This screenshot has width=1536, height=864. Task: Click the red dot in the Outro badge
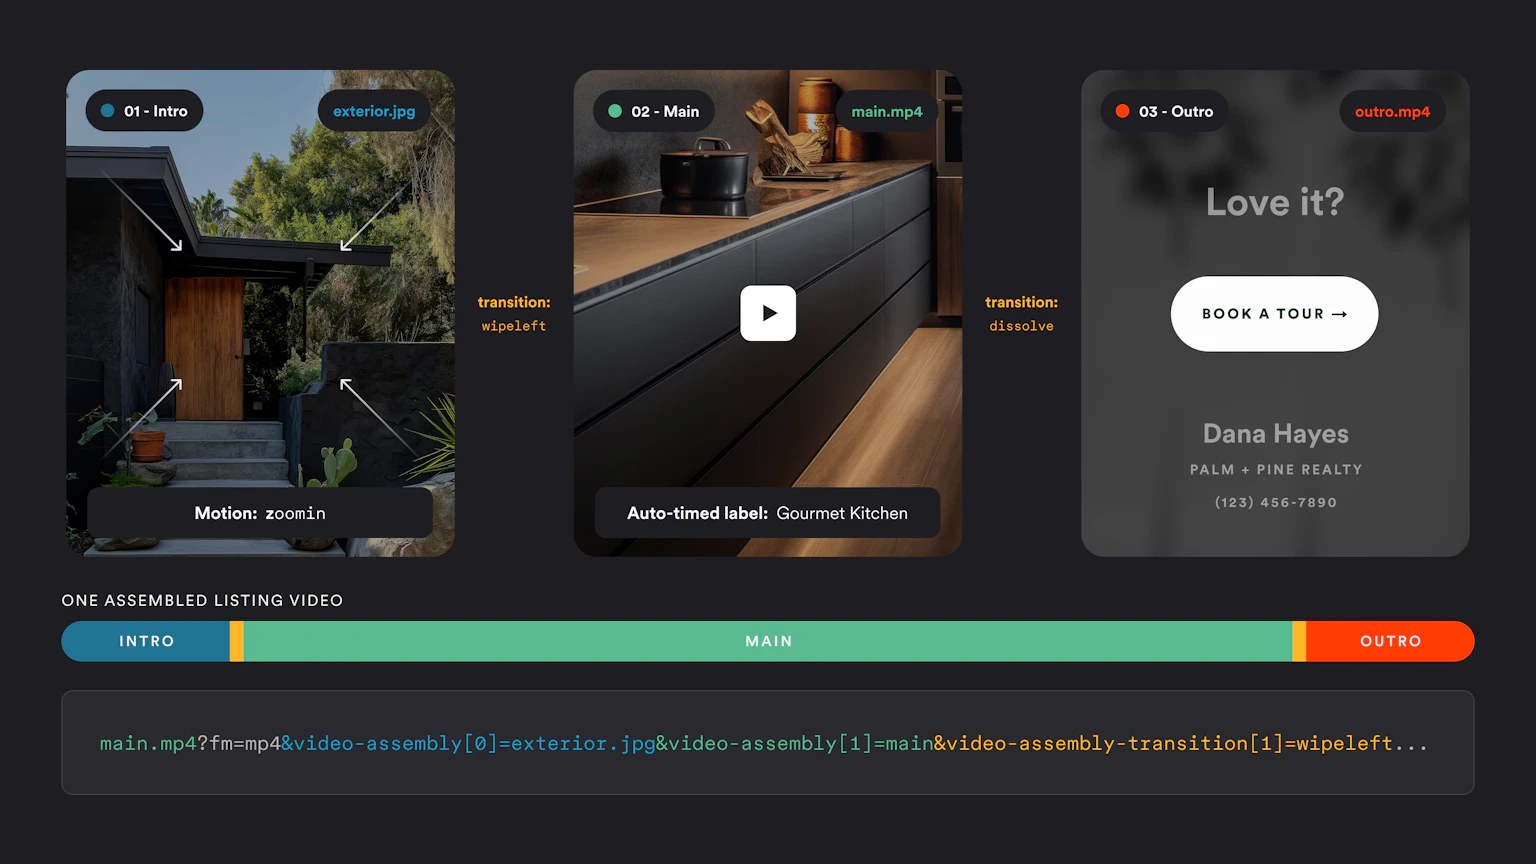(1122, 111)
